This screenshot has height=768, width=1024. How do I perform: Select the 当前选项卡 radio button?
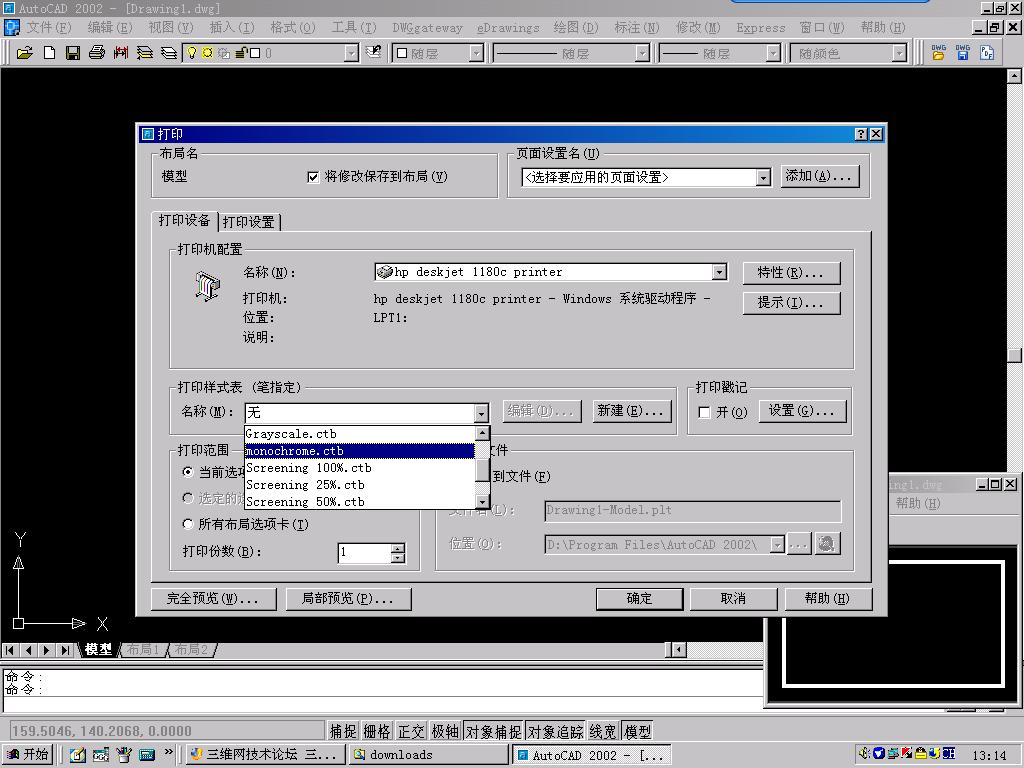click(188, 472)
